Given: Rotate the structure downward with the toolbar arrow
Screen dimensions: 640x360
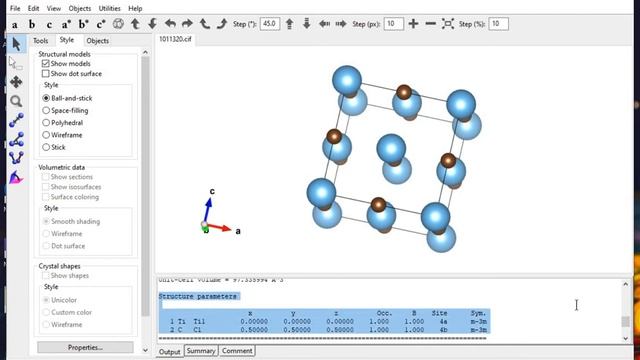Looking at the screenshot, I should click(152, 24).
